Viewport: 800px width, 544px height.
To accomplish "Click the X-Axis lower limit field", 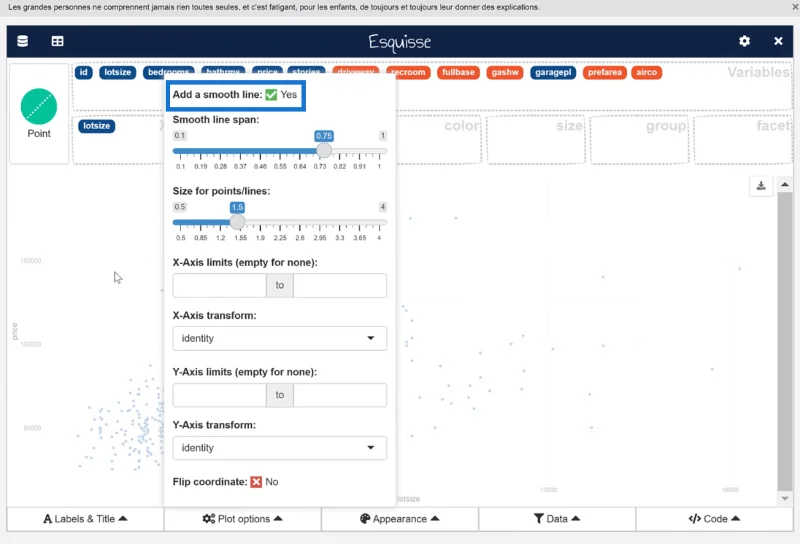I will point(219,285).
